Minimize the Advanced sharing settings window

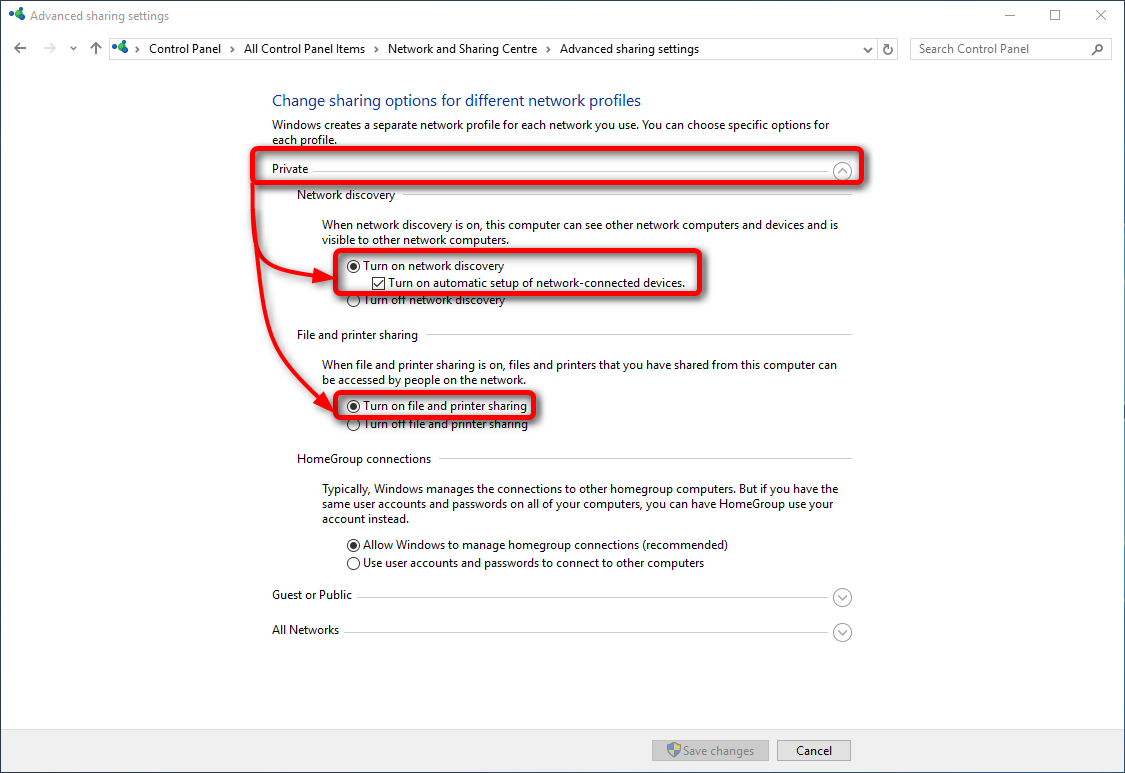click(1009, 15)
